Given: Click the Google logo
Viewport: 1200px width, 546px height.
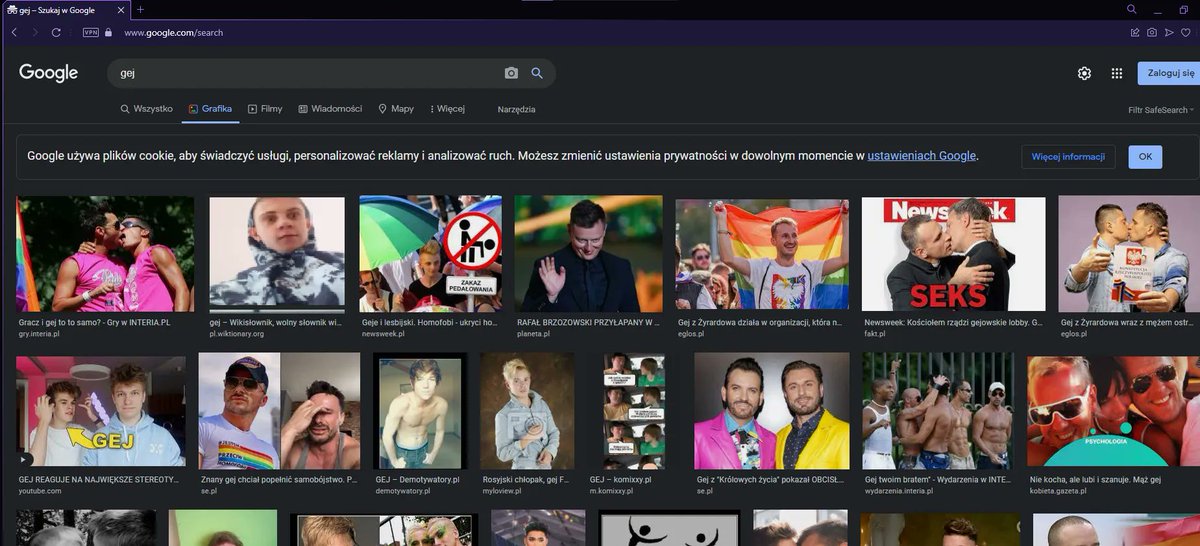Looking at the screenshot, I should 48,72.
